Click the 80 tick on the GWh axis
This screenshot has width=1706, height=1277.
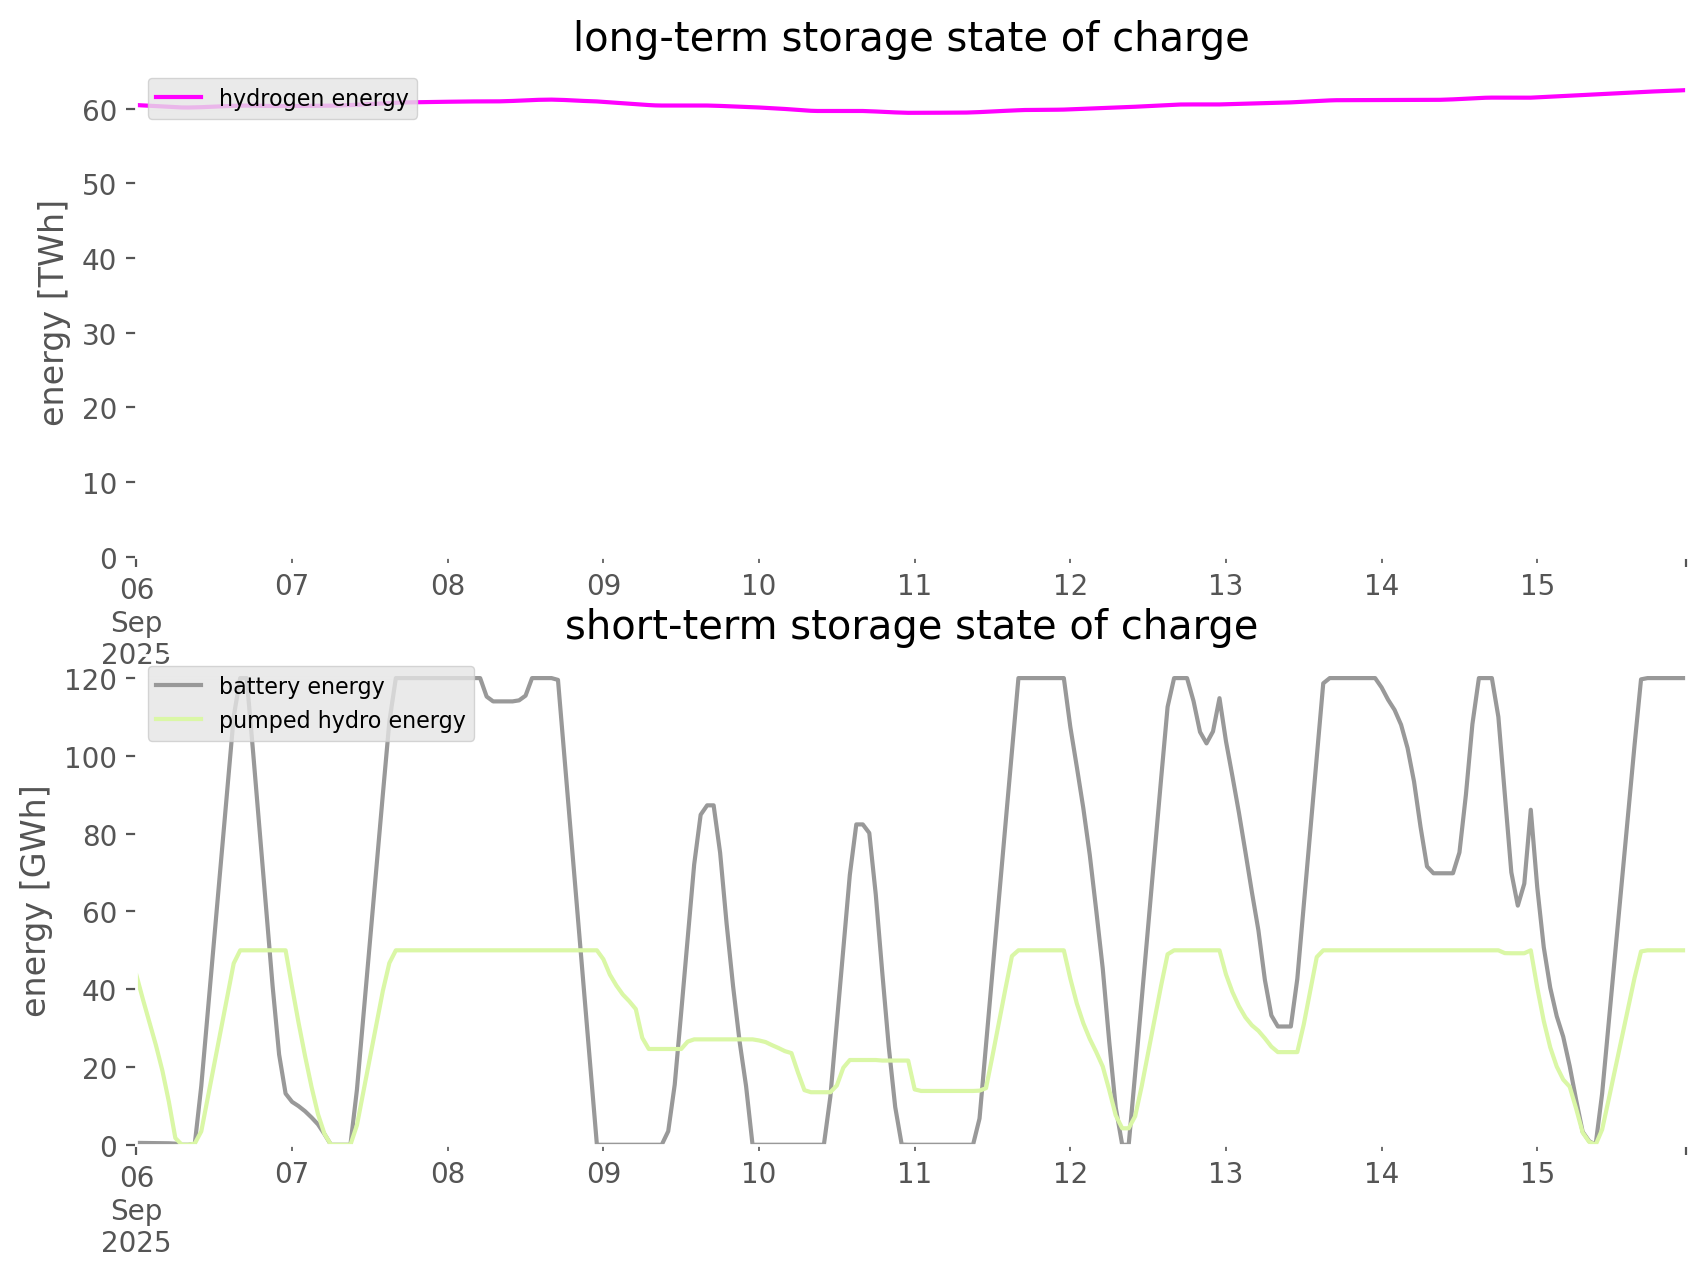(x=99, y=835)
